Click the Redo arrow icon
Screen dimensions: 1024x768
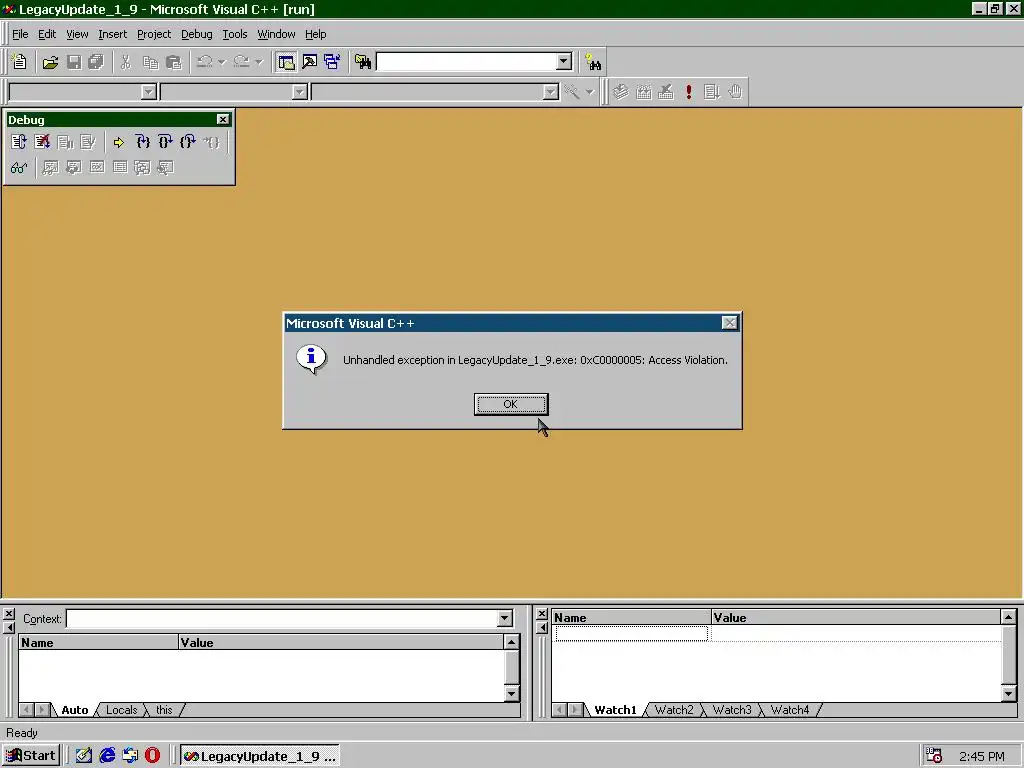click(x=241, y=62)
